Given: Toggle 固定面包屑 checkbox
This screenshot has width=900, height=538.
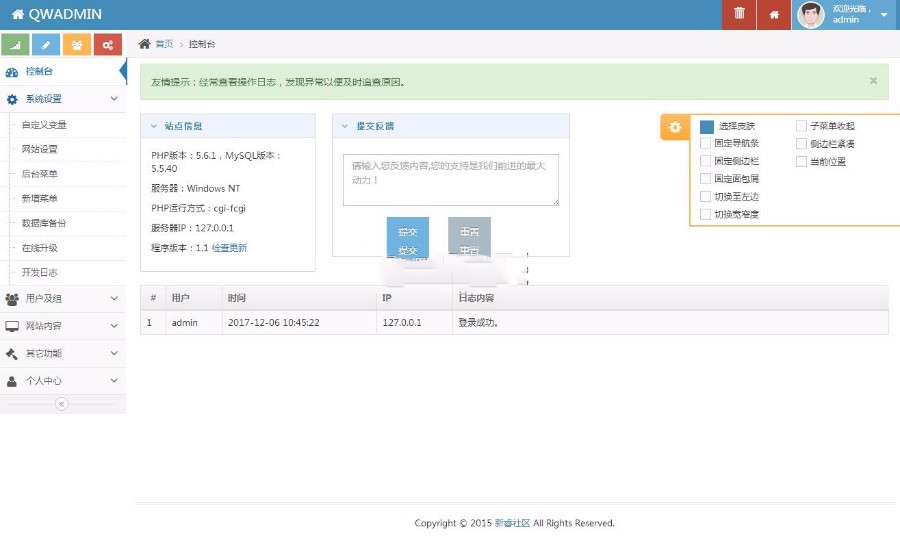Looking at the screenshot, I should [705, 179].
